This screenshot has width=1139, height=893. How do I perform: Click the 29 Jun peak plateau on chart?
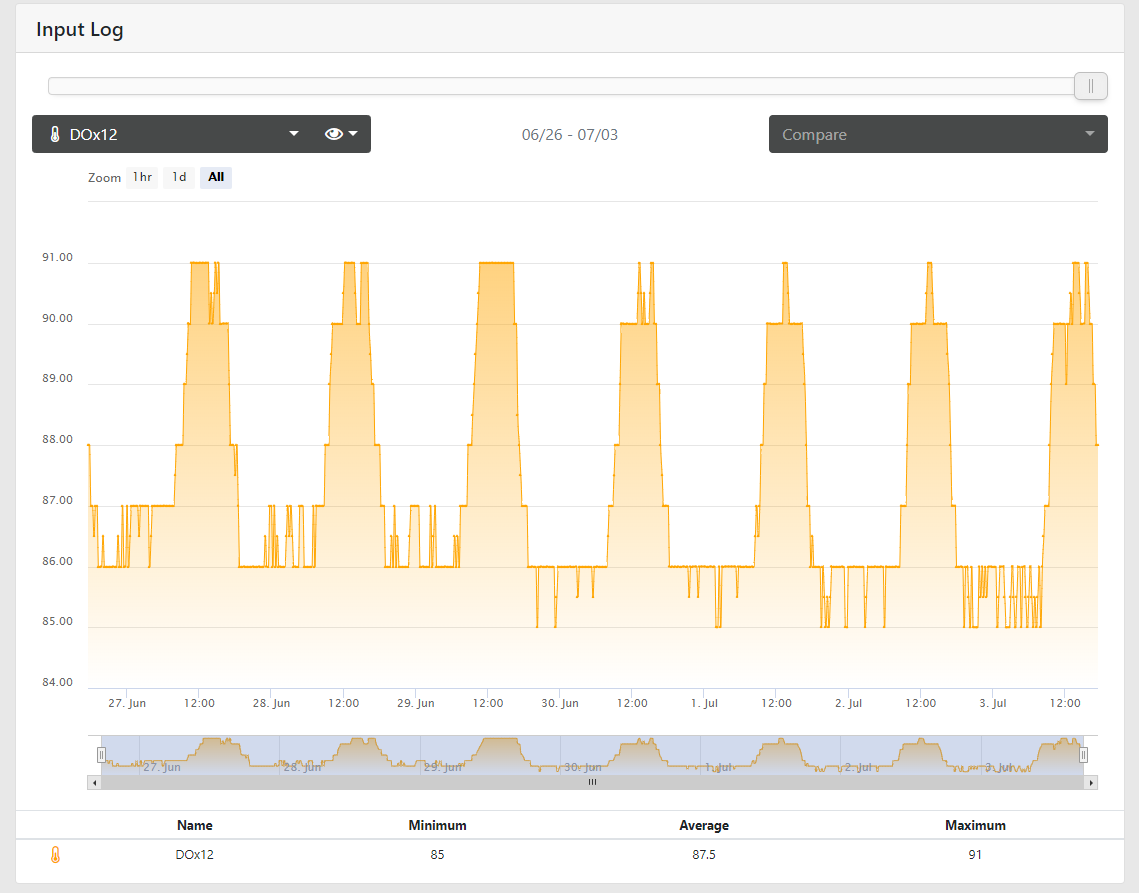tap(497, 263)
